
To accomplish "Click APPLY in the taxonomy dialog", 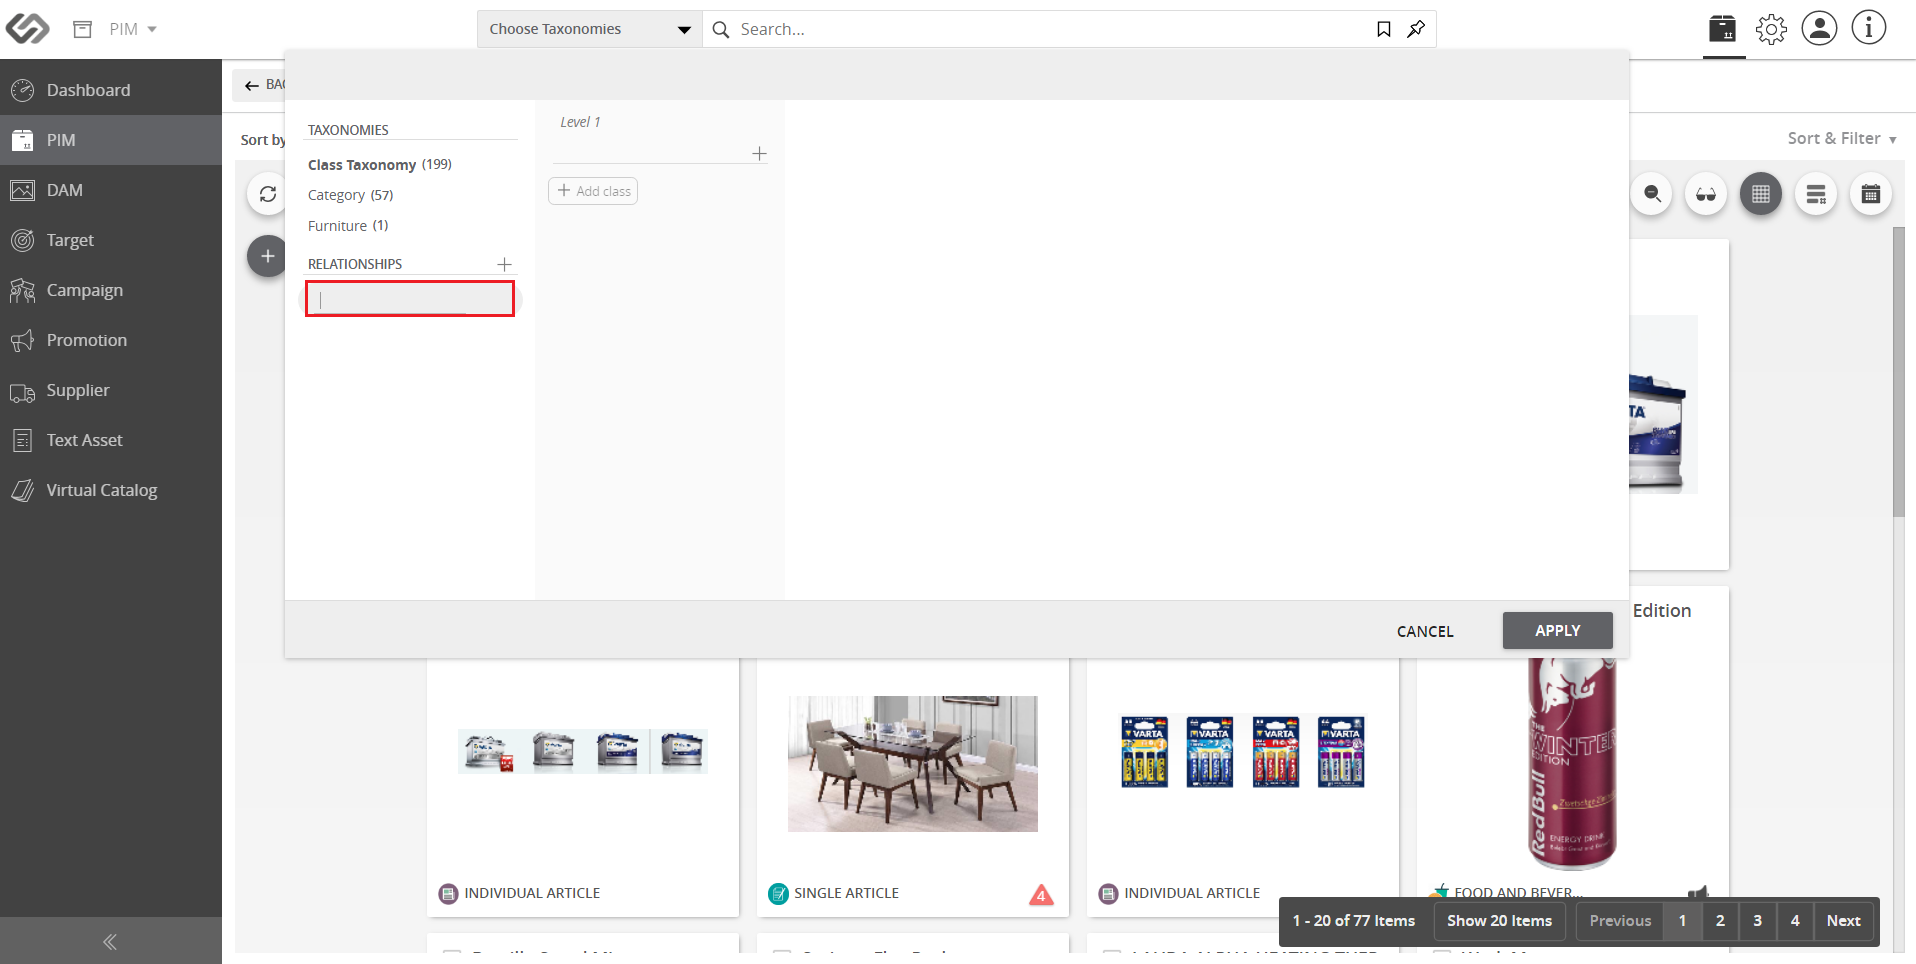I will coord(1557,630).
